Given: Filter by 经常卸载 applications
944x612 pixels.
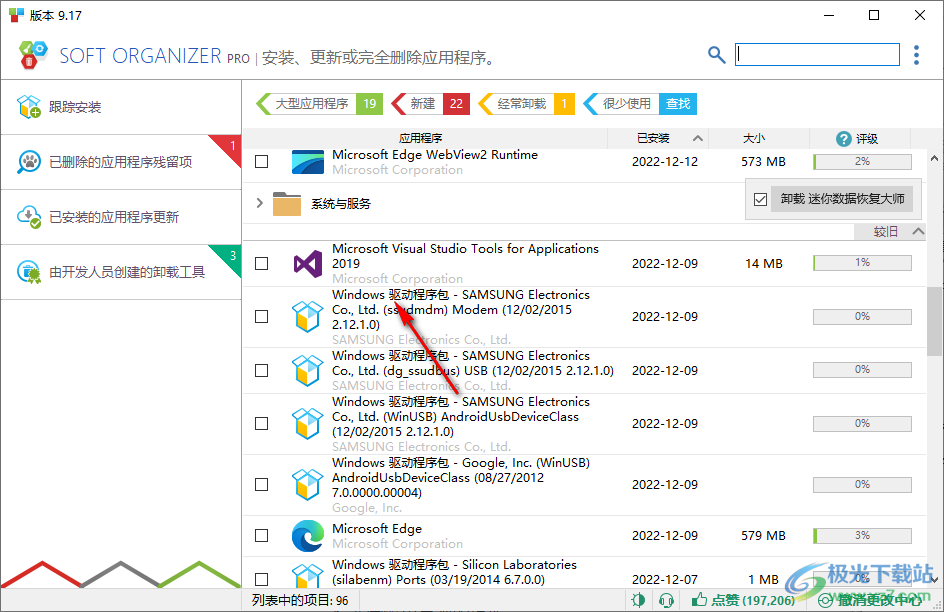Looking at the screenshot, I should 526,104.
